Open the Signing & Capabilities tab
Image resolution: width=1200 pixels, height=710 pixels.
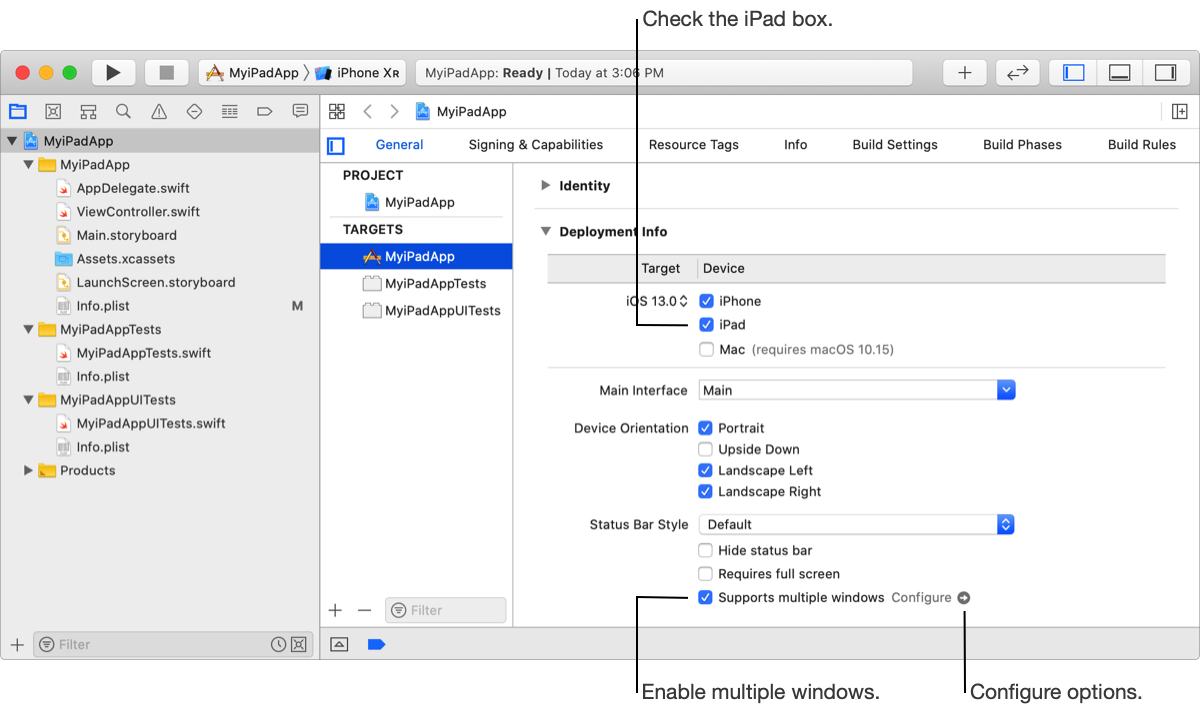coord(536,145)
